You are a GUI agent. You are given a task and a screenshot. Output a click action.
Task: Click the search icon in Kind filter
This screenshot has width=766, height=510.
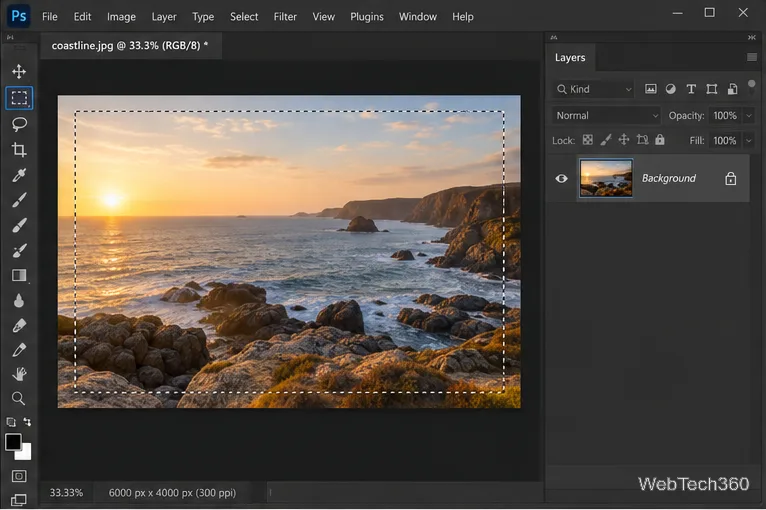pyautogui.click(x=562, y=89)
